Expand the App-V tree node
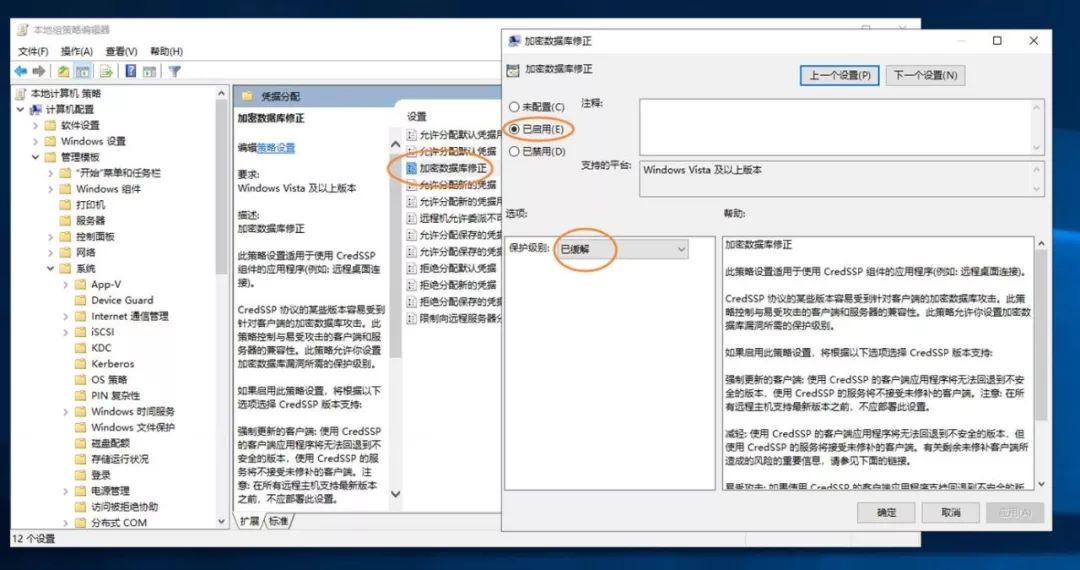 [x=66, y=284]
